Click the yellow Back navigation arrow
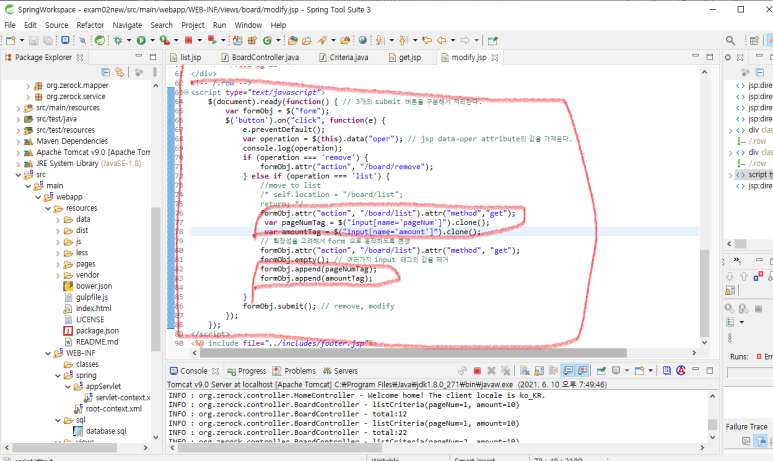 pyautogui.click(x=442, y=40)
